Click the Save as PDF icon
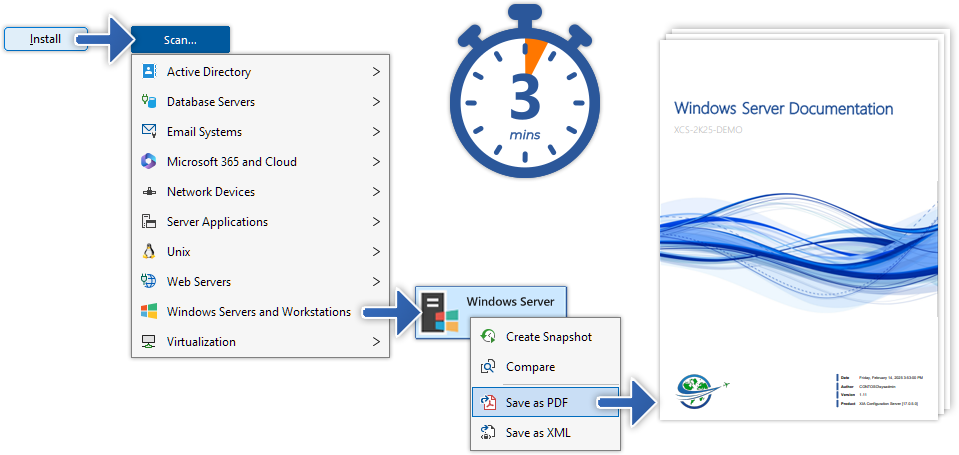This screenshot has height=455, width=959. pyautogui.click(x=488, y=402)
